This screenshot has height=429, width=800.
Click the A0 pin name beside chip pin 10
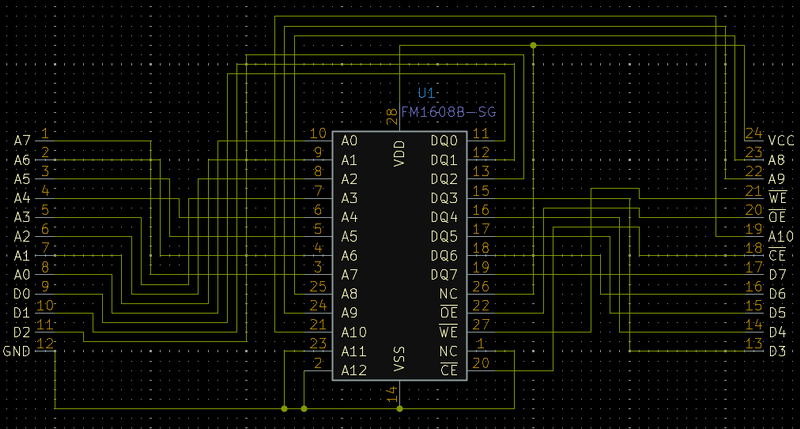[x=349, y=141]
